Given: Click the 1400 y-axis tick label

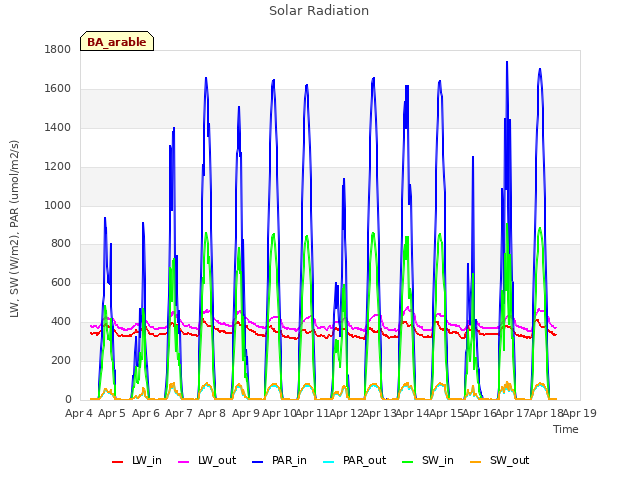Looking at the screenshot, I should click(58, 128).
